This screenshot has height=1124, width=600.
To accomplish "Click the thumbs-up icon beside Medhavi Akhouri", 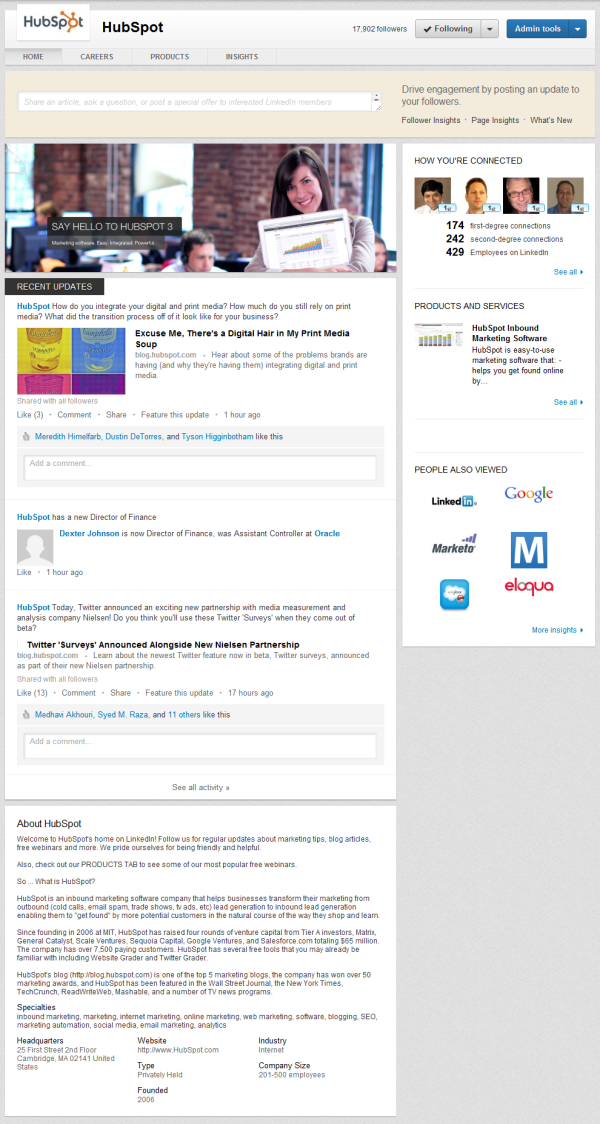I will pos(26,715).
